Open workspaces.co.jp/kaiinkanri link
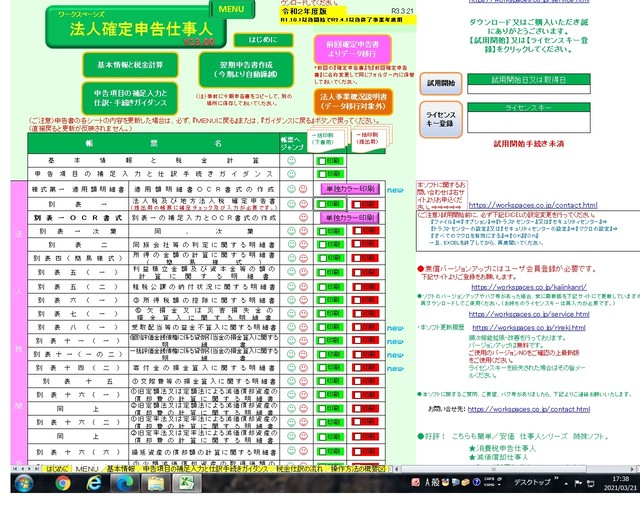 [529, 287]
